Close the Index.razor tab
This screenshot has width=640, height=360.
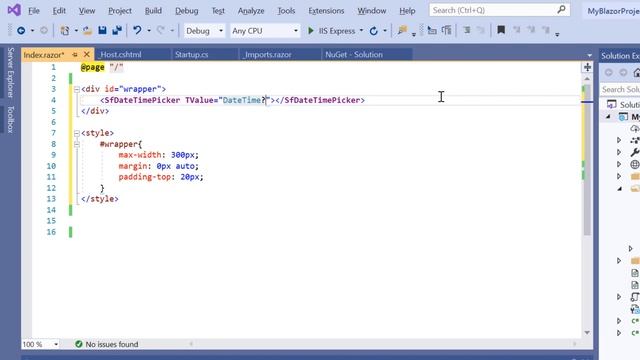tap(87, 54)
